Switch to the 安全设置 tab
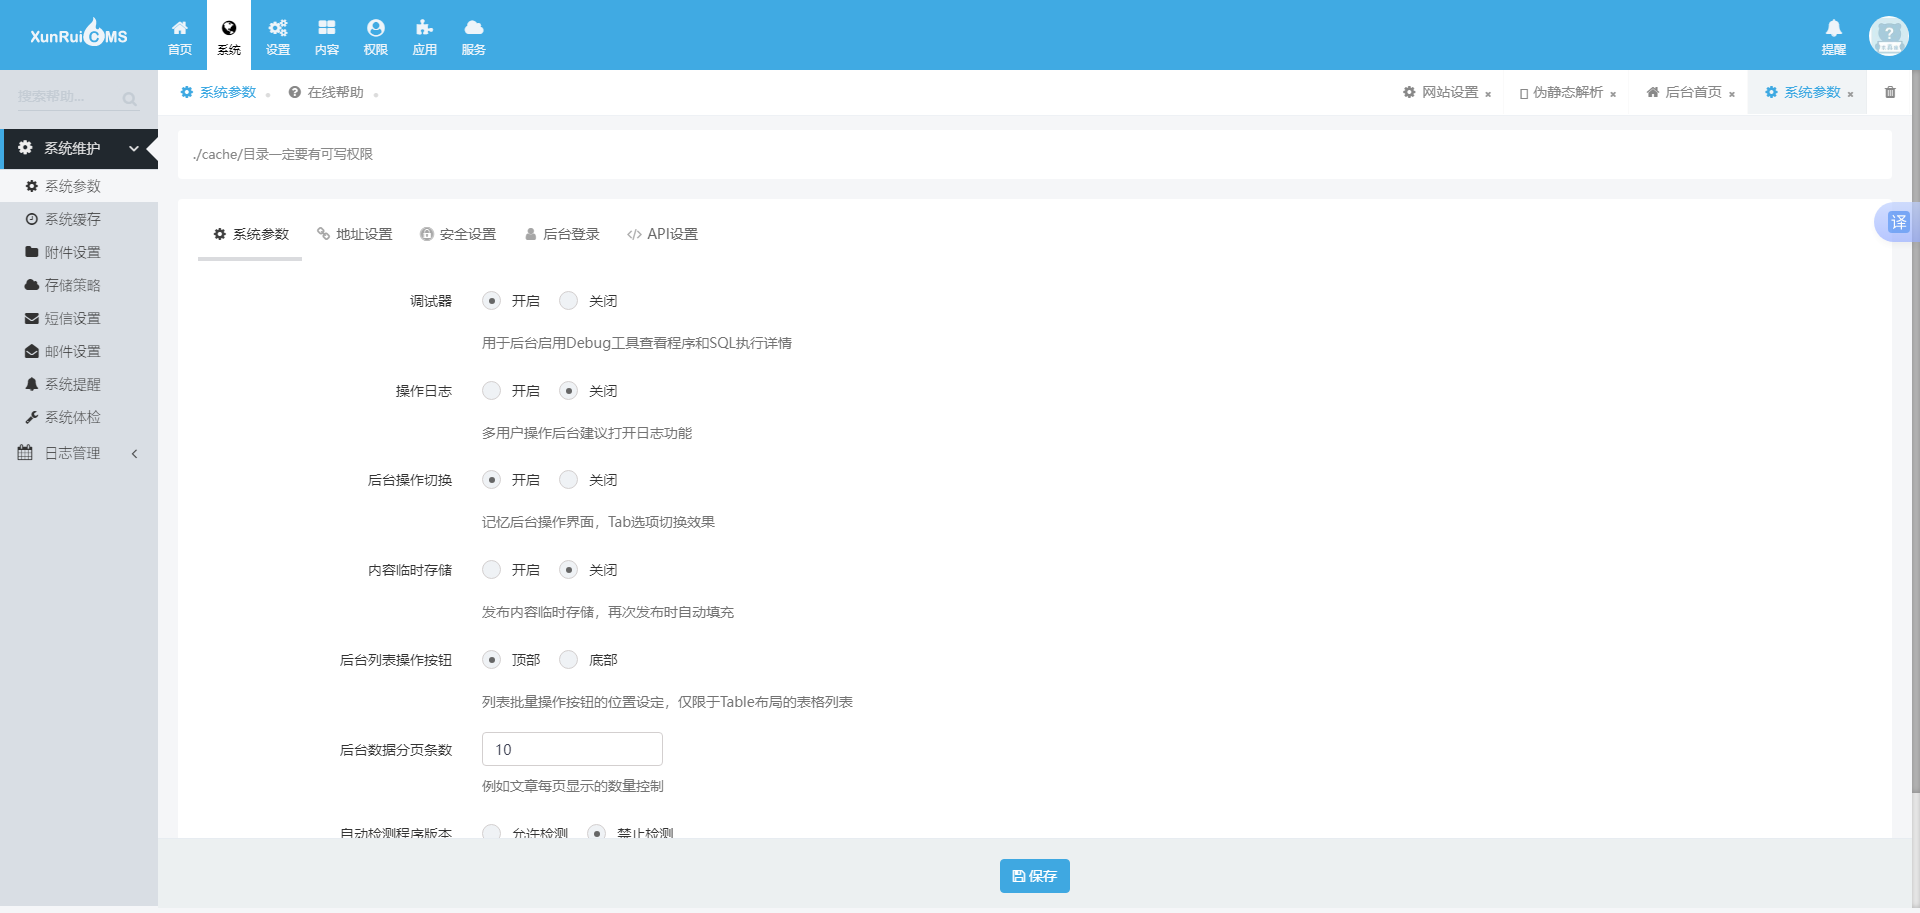This screenshot has width=1920, height=913. click(x=458, y=234)
